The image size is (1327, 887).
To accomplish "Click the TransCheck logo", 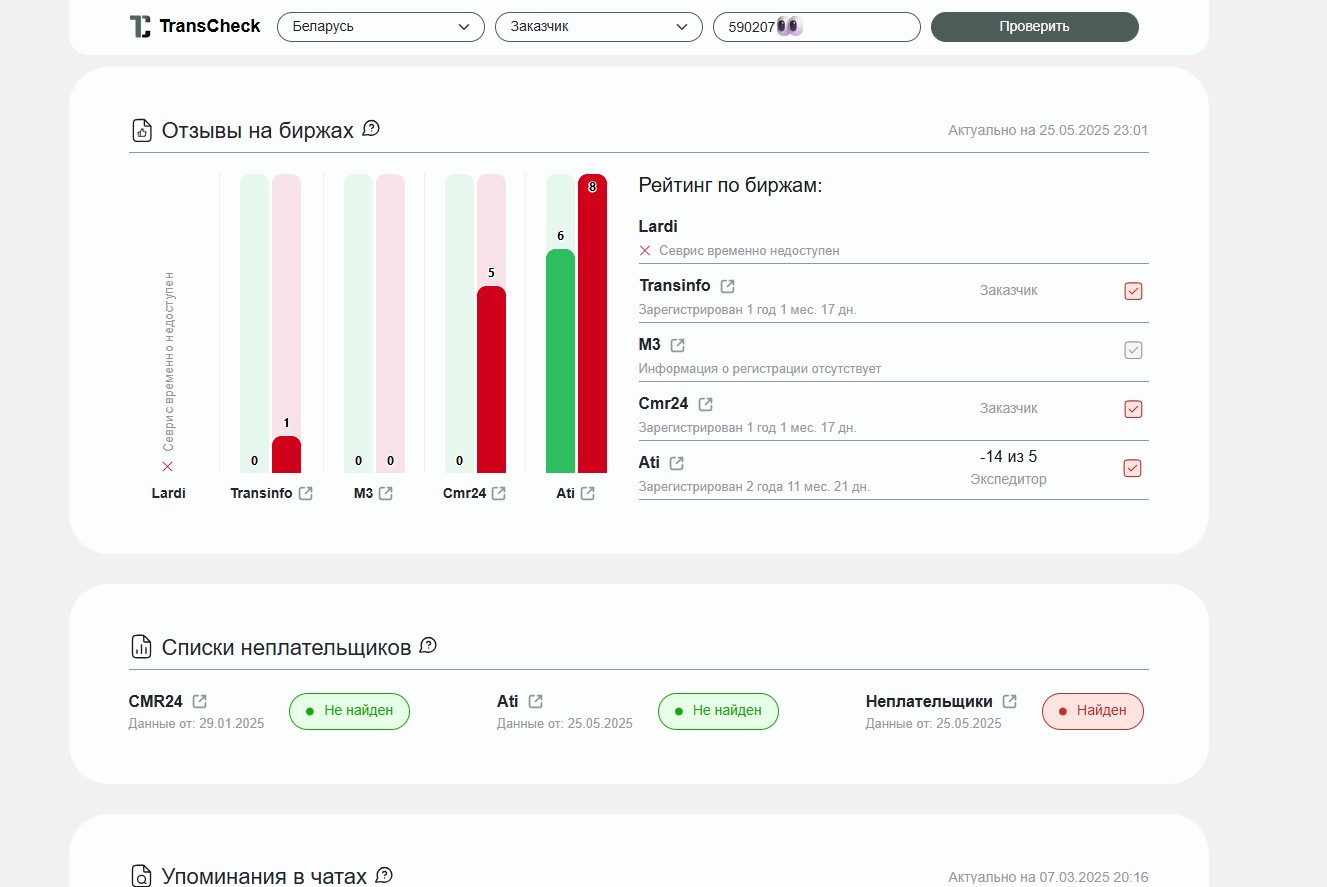I will [195, 27].
